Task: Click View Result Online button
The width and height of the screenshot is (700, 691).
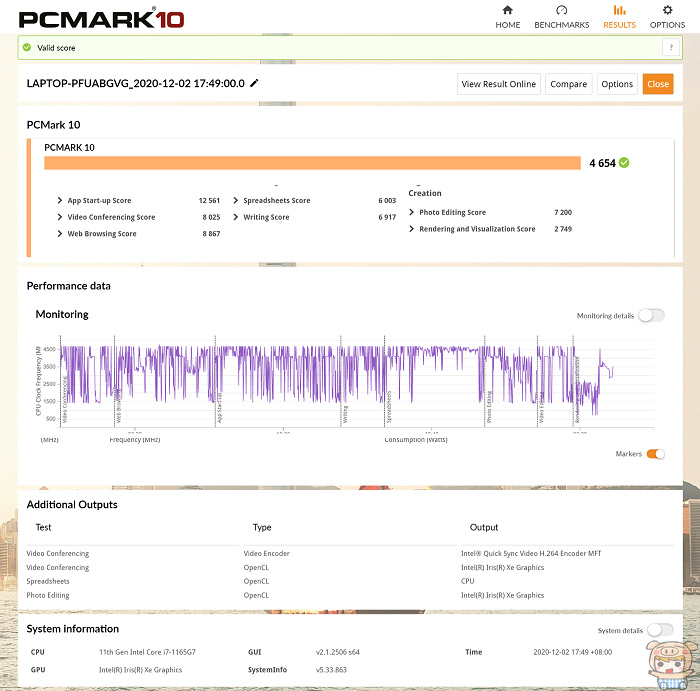Action: point(498,84)
